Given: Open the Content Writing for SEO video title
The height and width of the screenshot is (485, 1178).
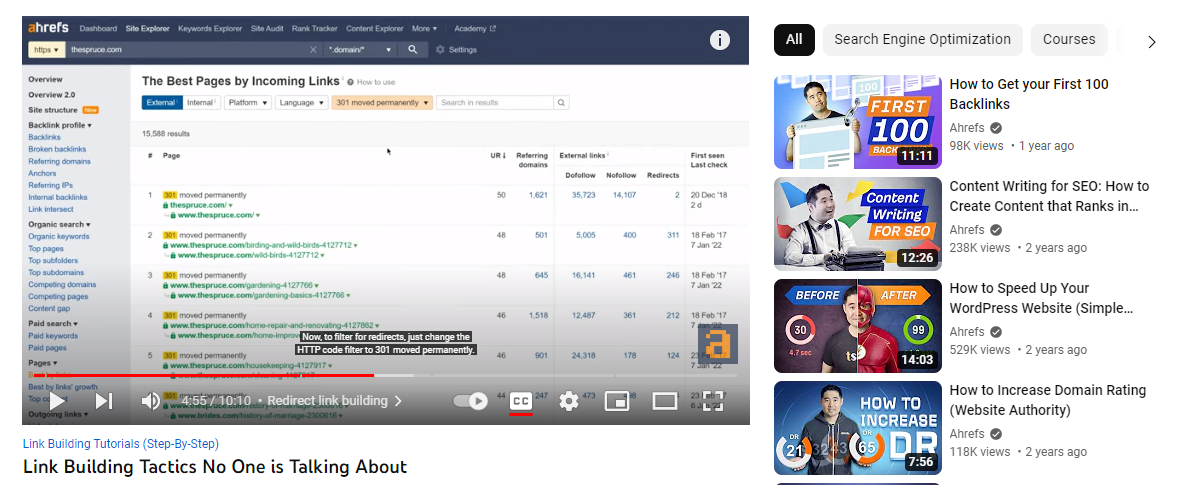Looking at the screenshot, I should tap(1049, 196).
